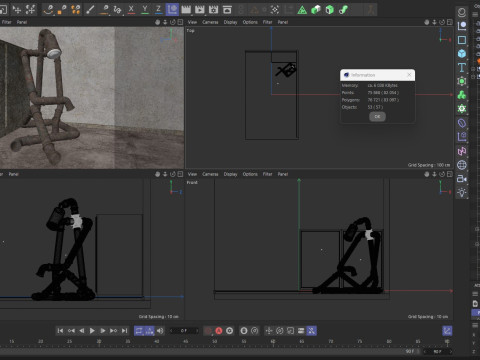Screen dimensions: 480x360
Task: Play animation forward in timeline
Action: [x=92, y=331]
